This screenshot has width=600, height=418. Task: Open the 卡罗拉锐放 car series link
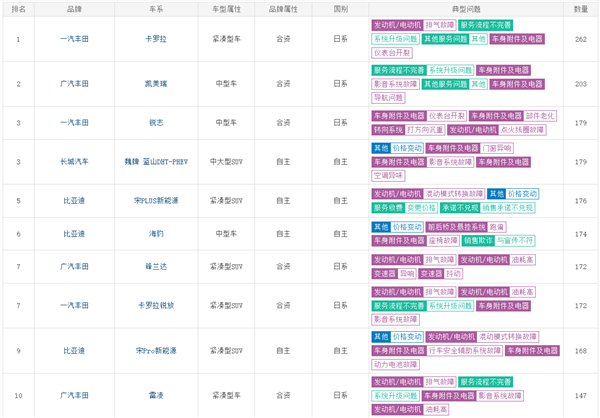(x=156, y=306)
